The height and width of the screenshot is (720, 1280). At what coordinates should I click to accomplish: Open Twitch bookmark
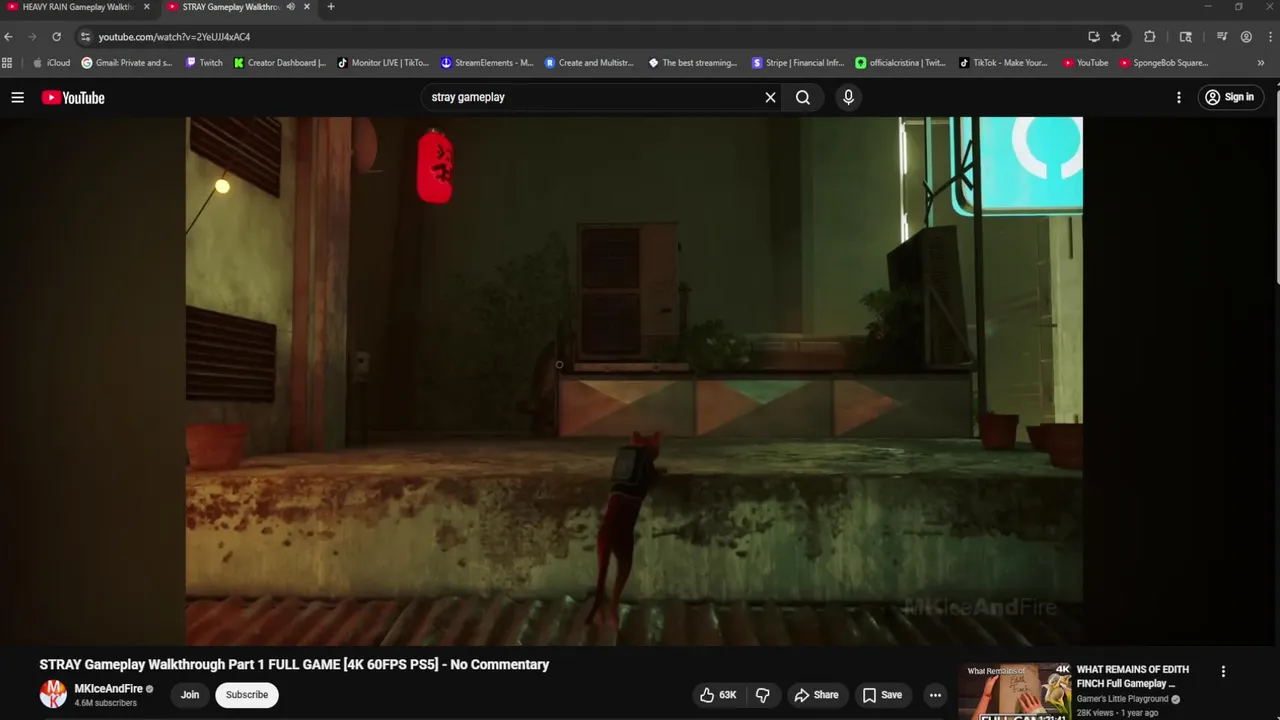click(205, 63)
